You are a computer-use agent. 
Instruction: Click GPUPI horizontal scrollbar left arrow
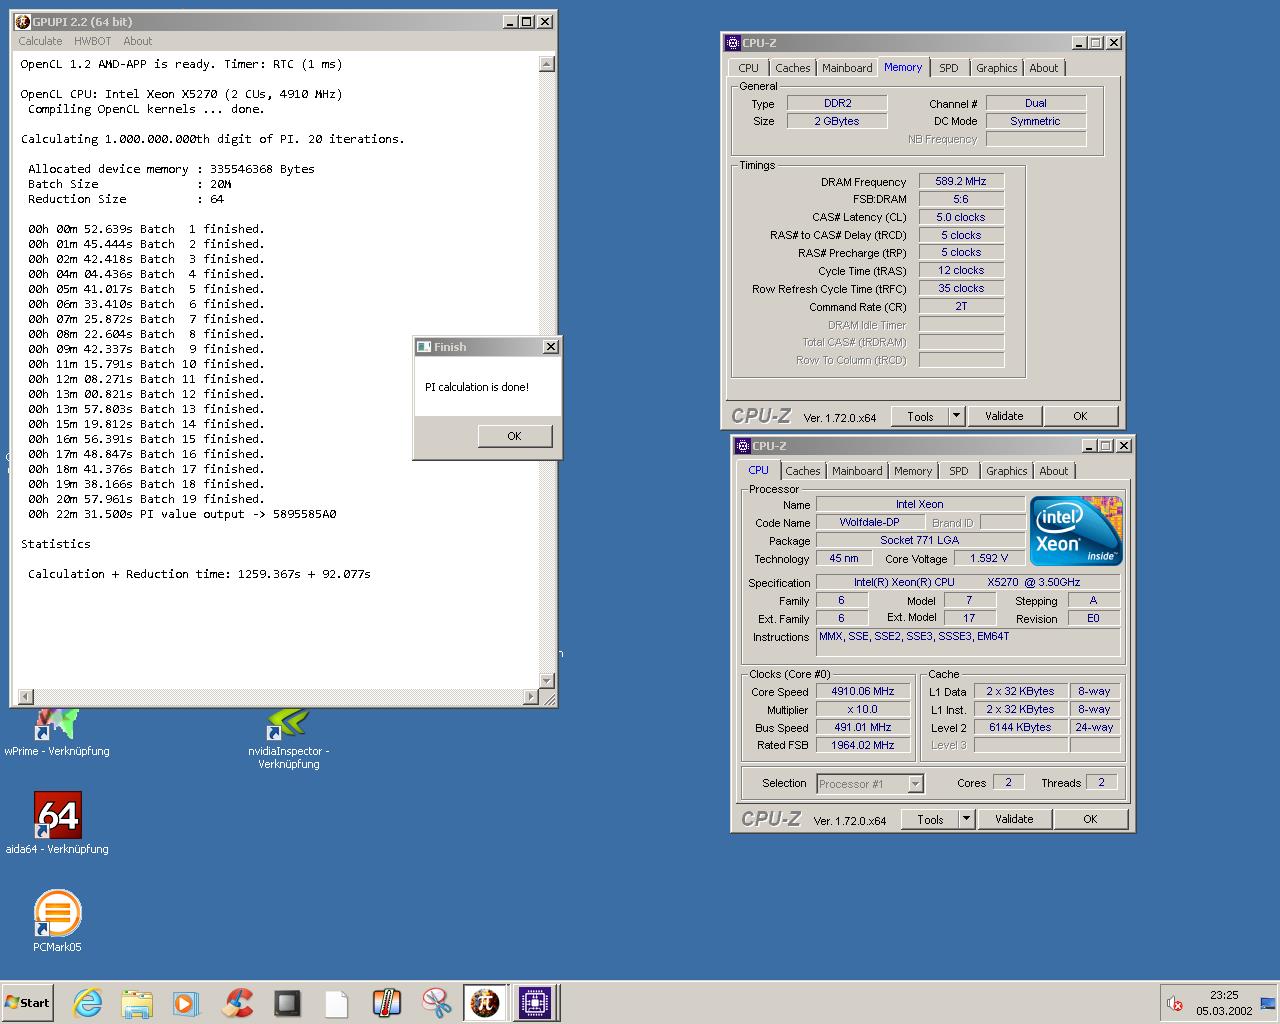(x=26, y=696)
